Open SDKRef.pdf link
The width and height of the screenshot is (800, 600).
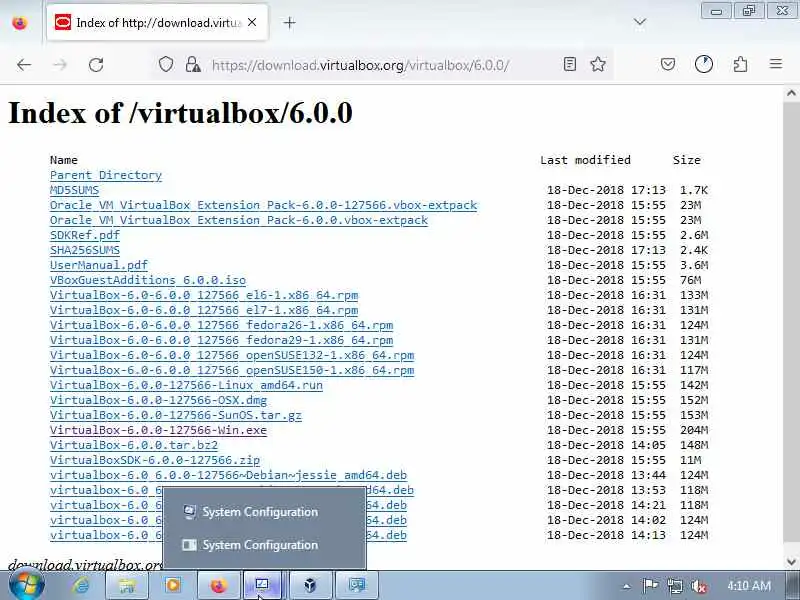click(x=85, y=235)
